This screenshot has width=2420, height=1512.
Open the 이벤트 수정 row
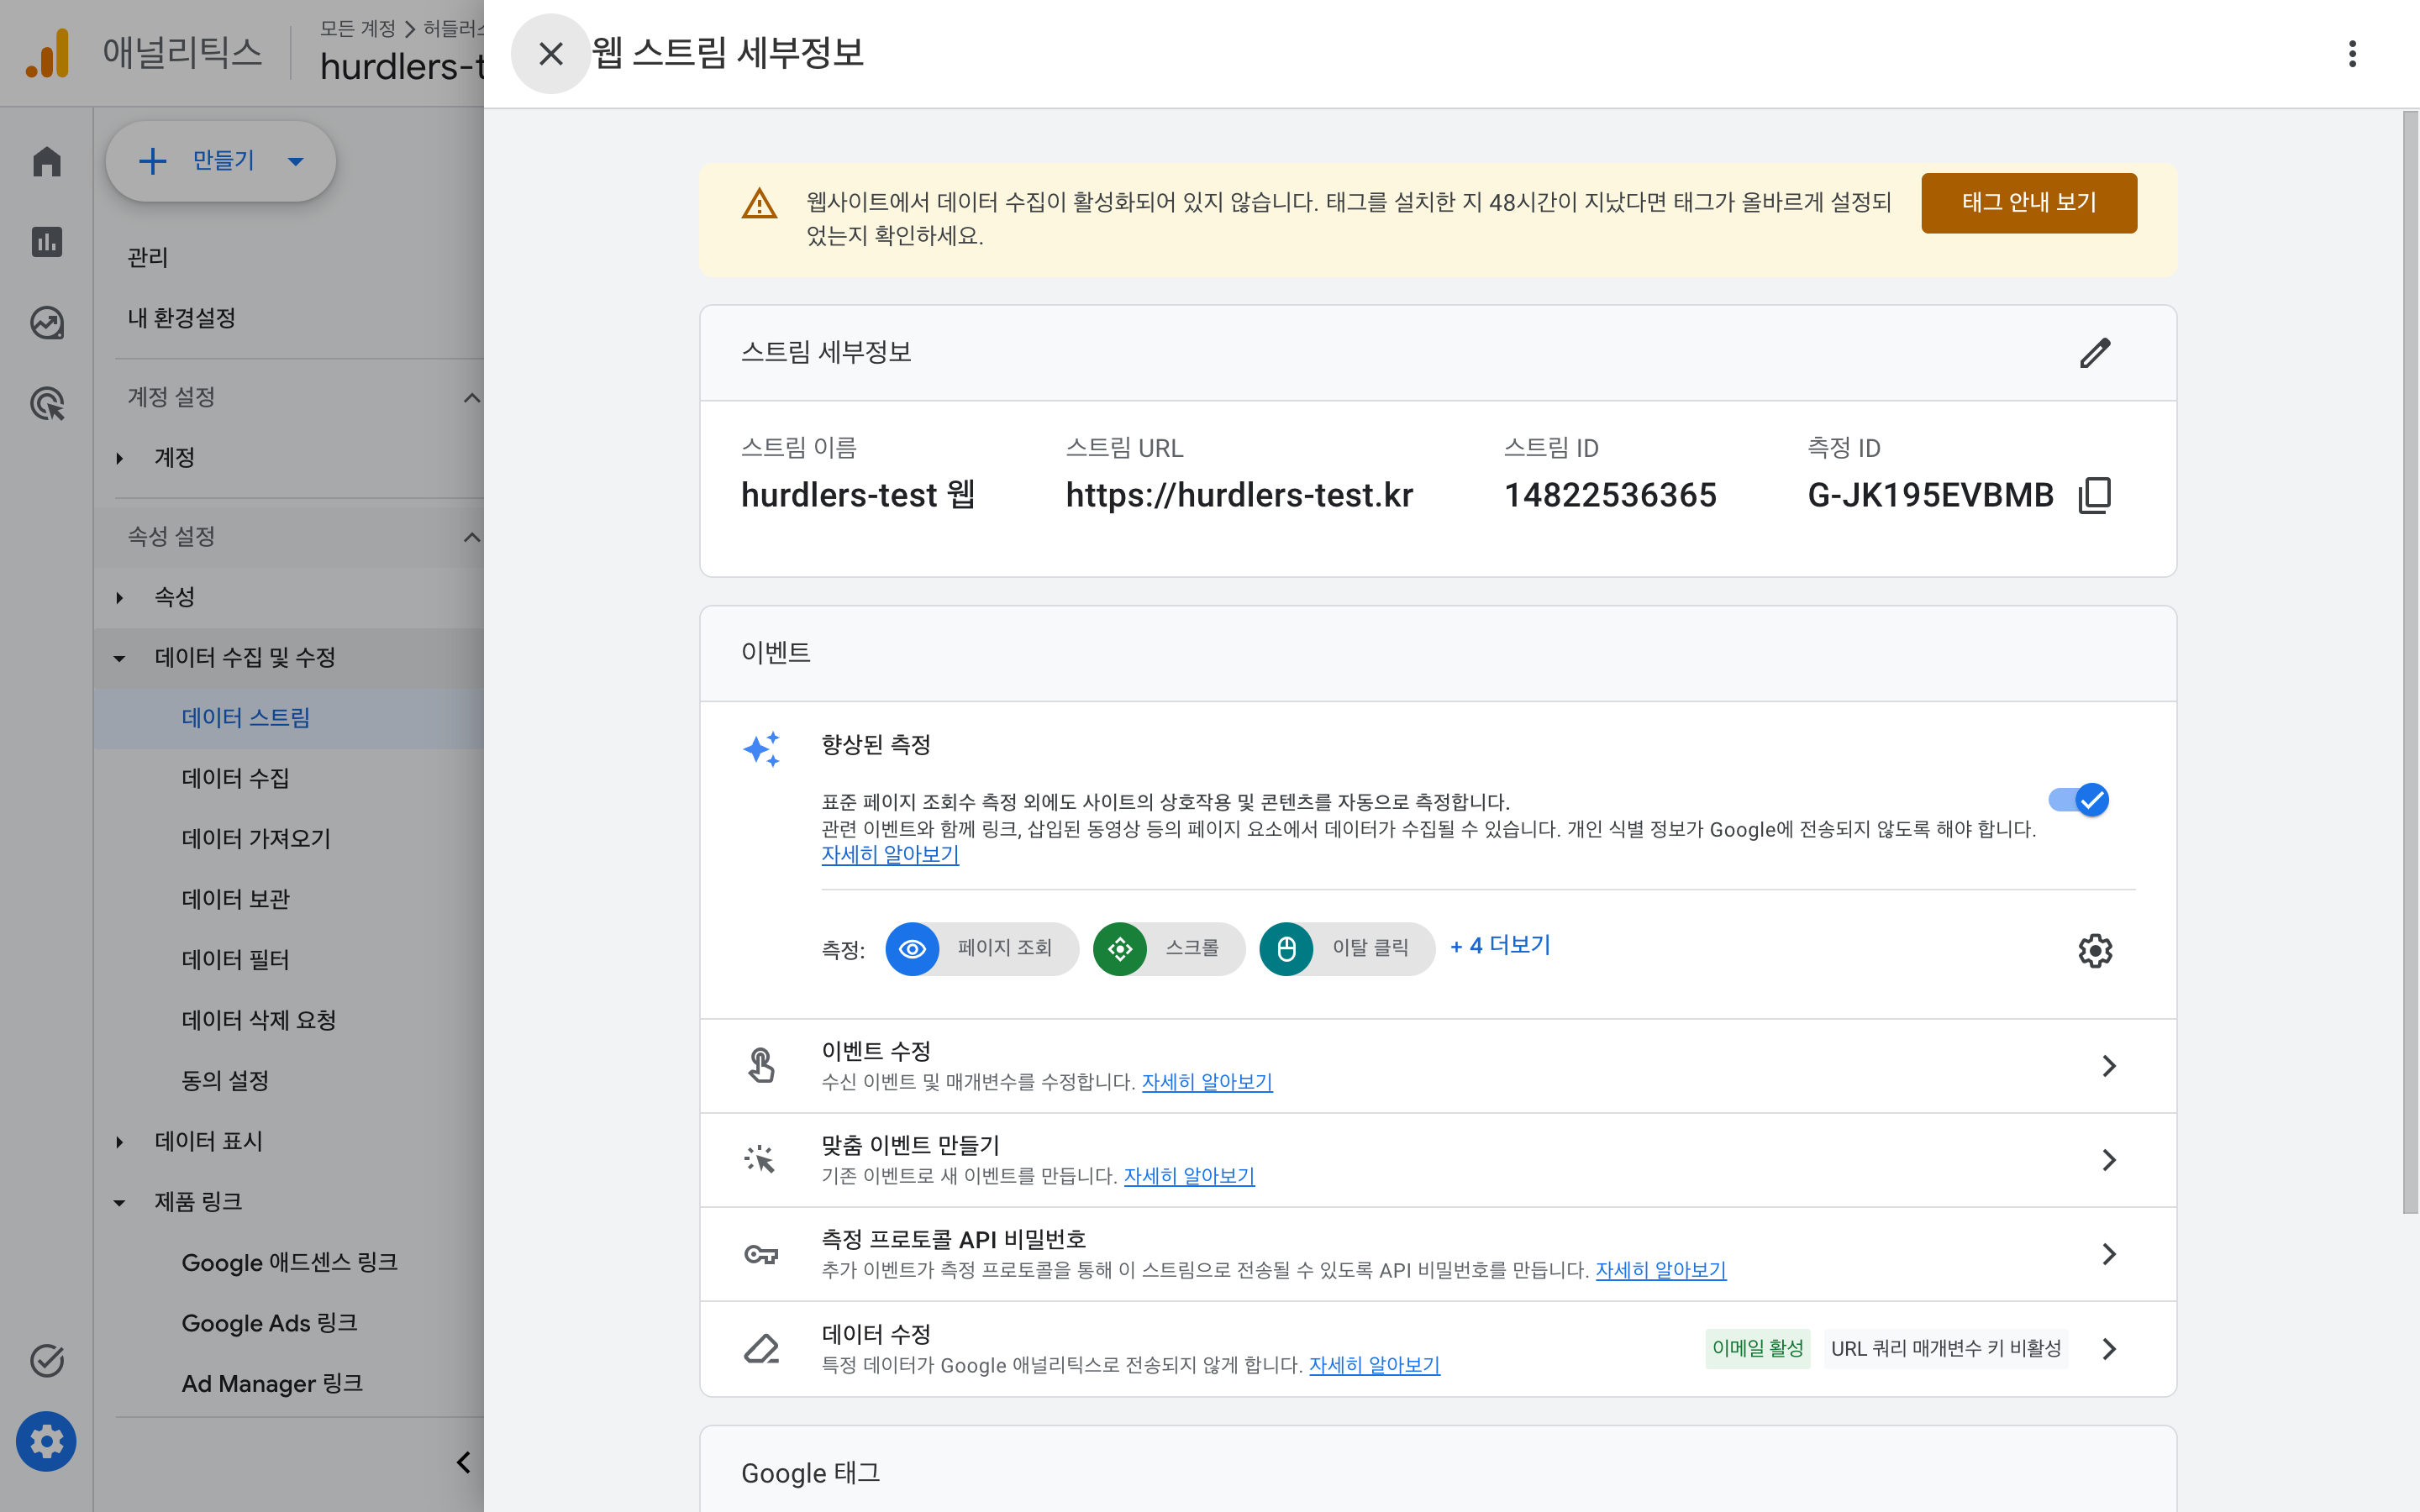tap(1438, 1066)
